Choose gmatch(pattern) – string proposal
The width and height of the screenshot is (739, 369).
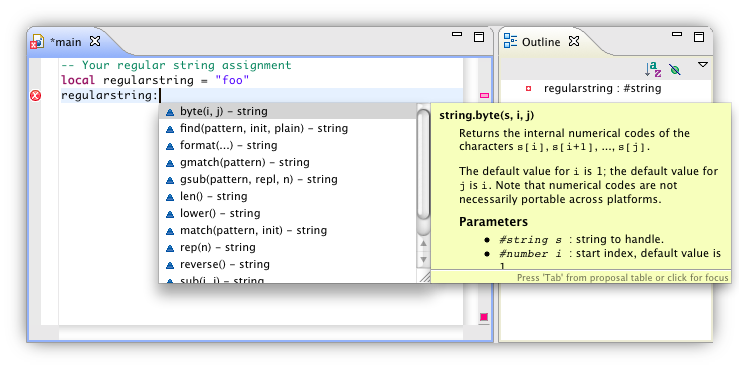tap(288, 162)
